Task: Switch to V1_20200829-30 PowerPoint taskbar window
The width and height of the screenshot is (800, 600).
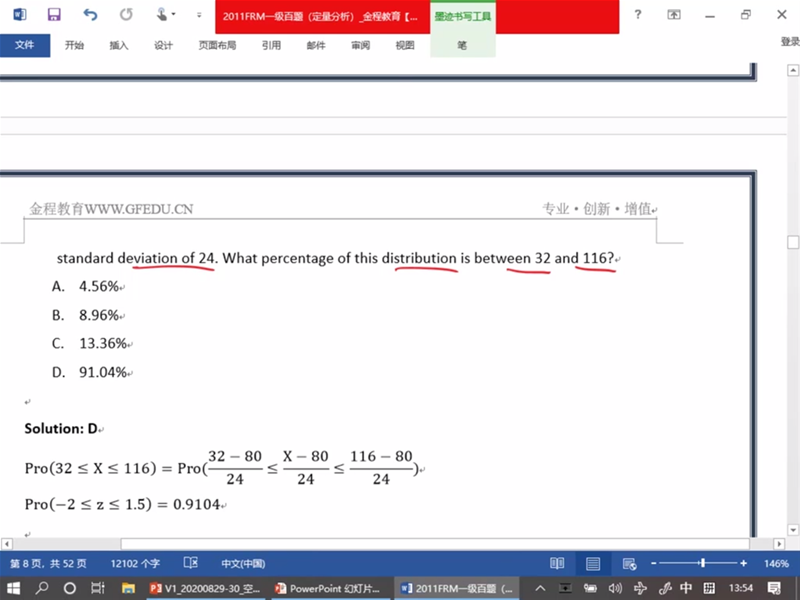Action: (205, 588)
